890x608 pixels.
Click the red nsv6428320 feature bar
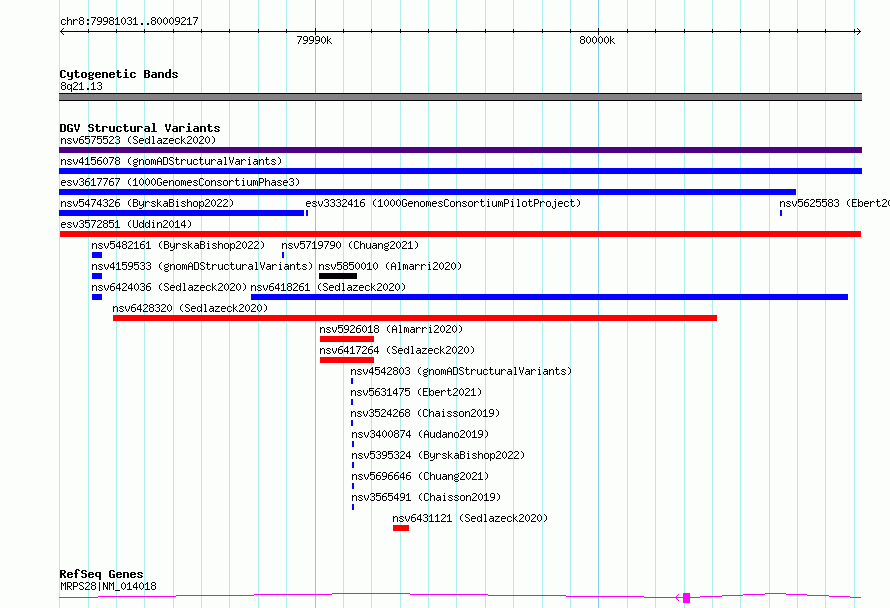415,318
